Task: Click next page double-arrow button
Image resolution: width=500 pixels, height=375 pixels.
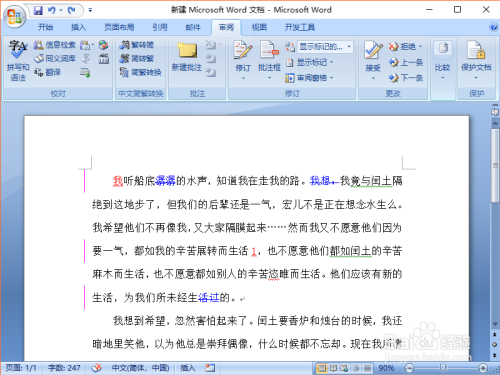Action: (495, 356)
